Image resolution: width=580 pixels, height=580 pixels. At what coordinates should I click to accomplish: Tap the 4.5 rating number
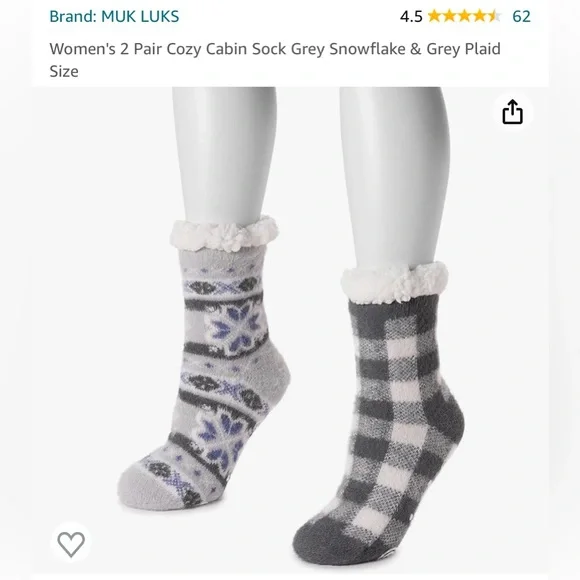(411, 17)
